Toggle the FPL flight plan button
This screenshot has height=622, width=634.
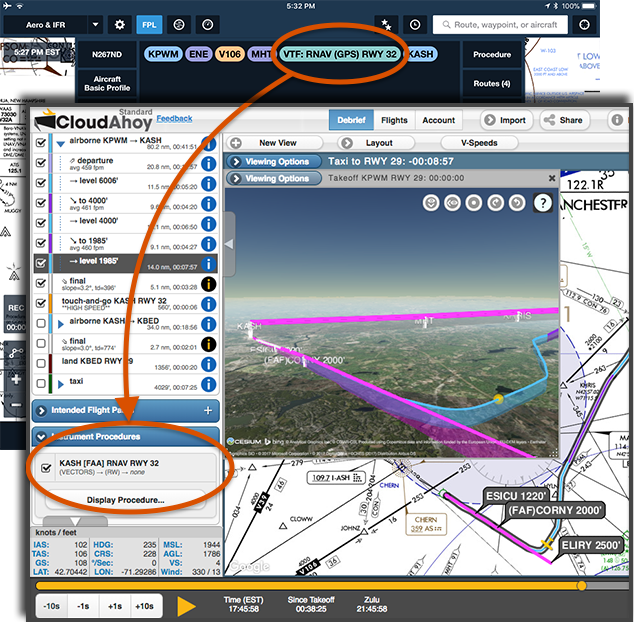tap(149, 25)
